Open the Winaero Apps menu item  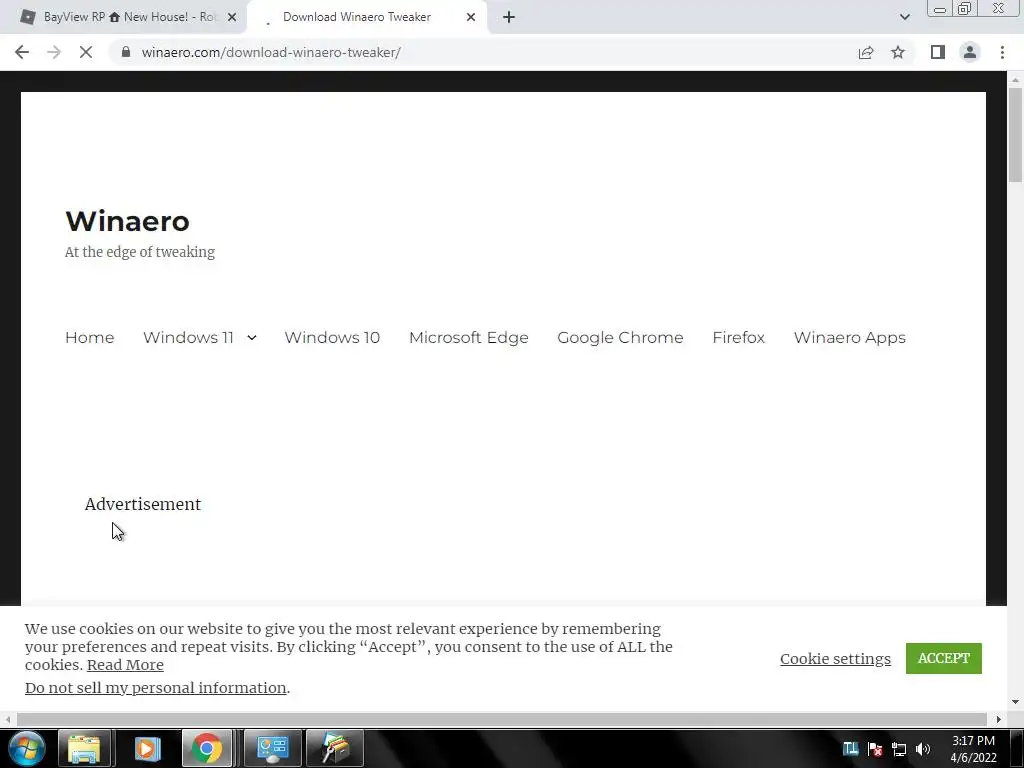point(850,338)
